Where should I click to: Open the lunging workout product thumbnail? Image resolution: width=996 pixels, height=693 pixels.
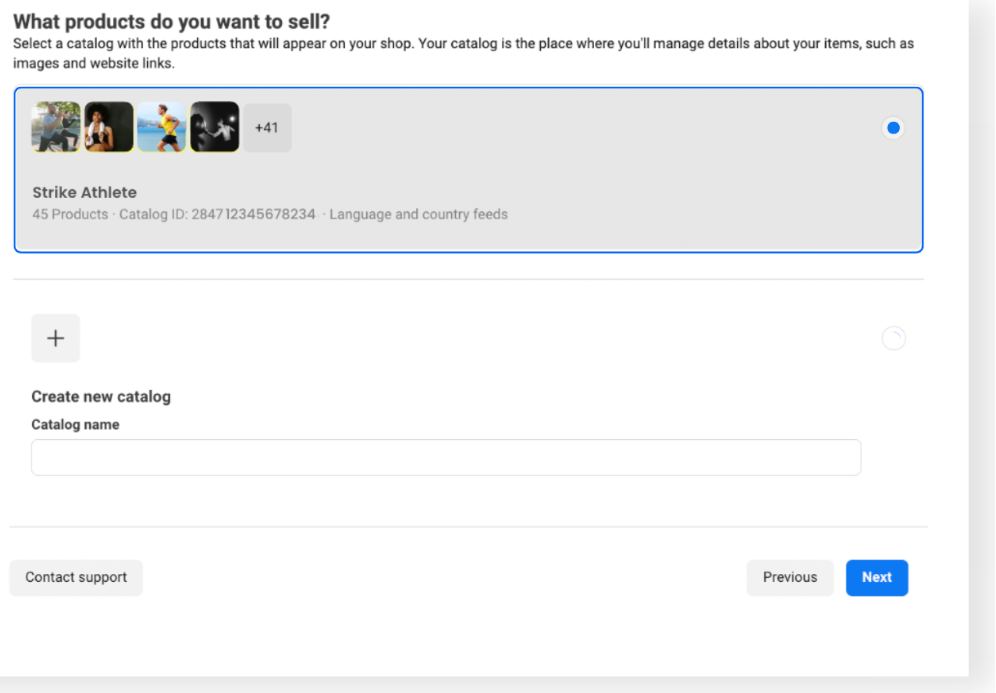tap(56, 128)
